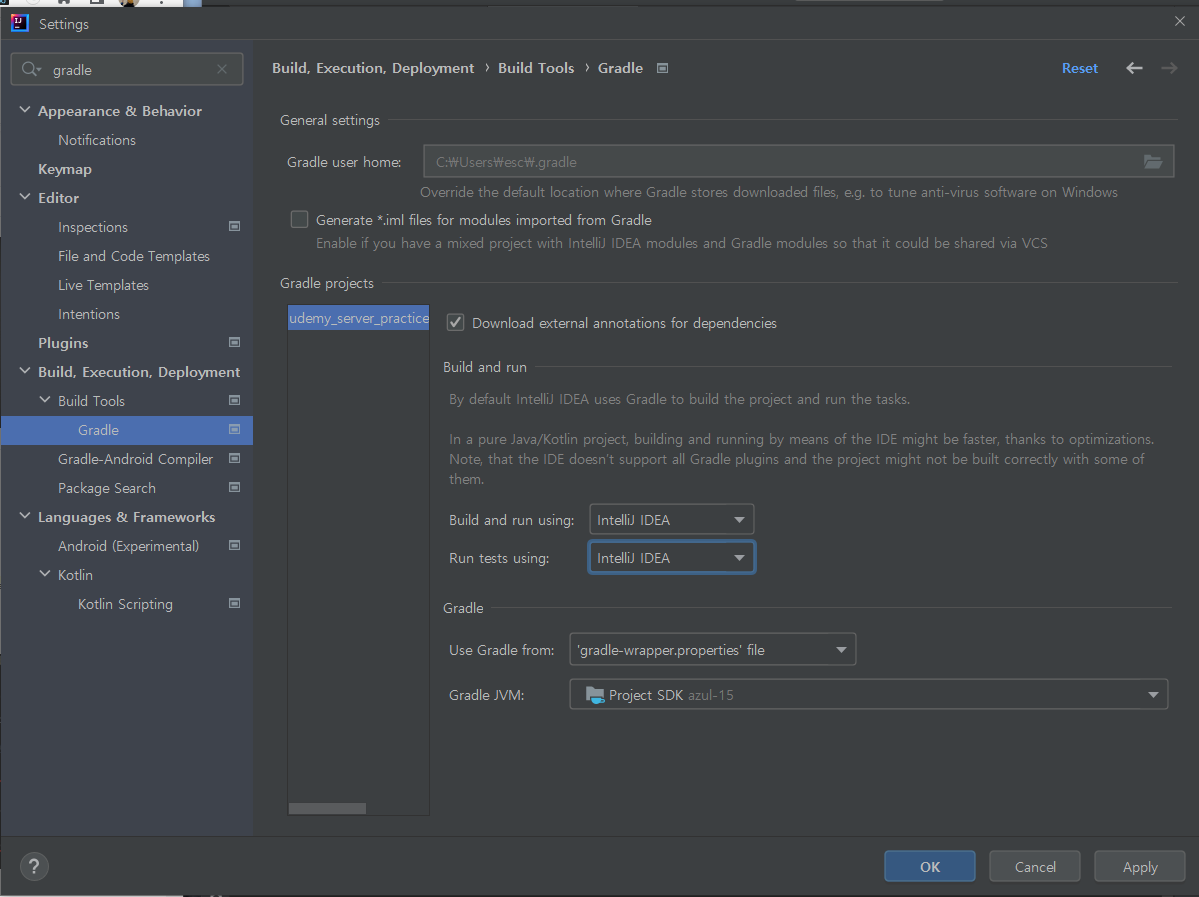Click the search magnifier icon in settings search

click(x=30, y=70)
